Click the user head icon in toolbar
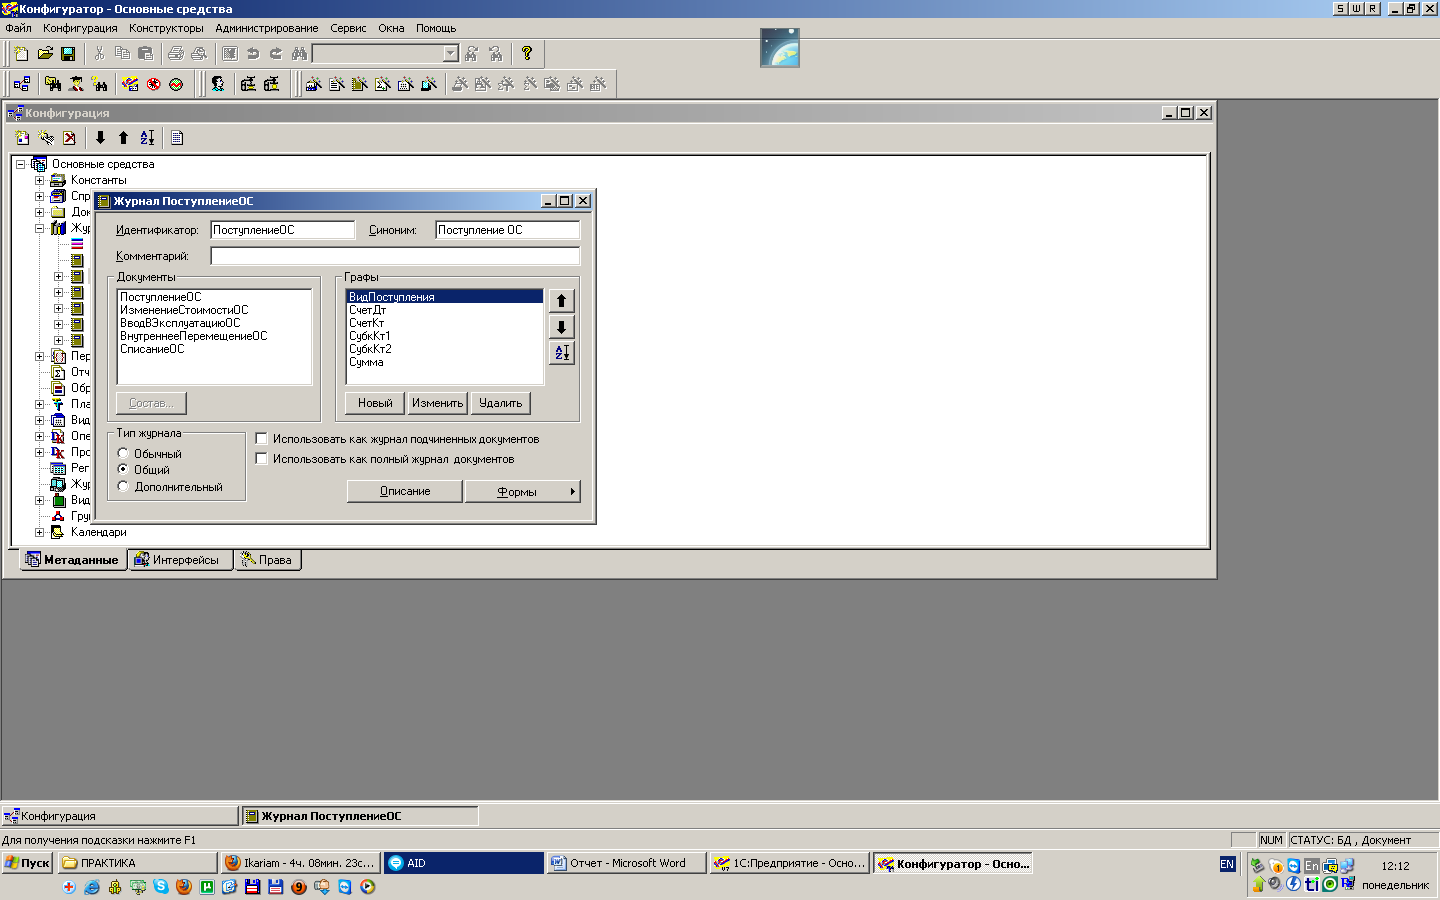The height and width of the screenshot is (900, 1440). click(x=217, y=84)
